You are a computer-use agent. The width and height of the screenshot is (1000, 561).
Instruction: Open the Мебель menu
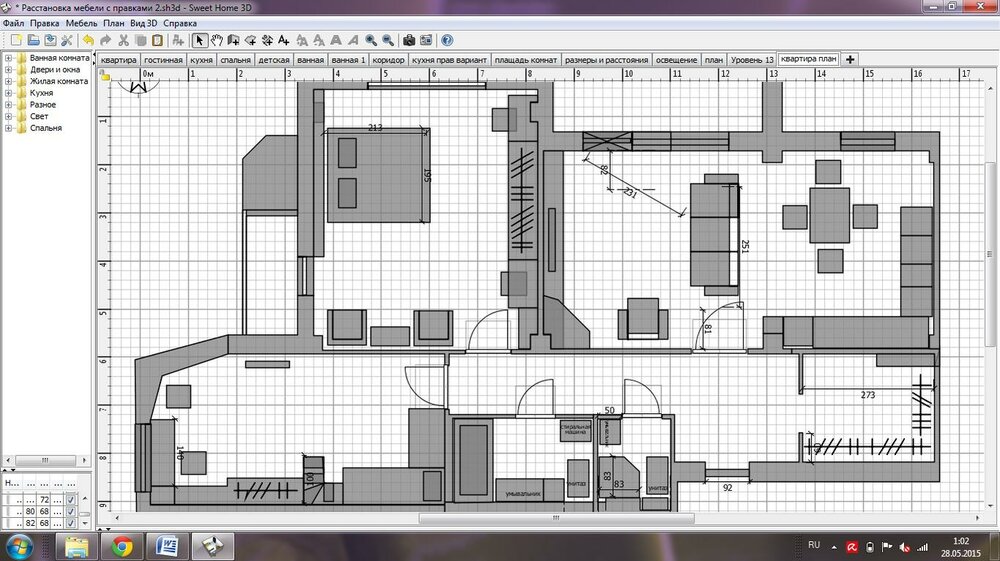pyautogui.click(x=81, y=22)
